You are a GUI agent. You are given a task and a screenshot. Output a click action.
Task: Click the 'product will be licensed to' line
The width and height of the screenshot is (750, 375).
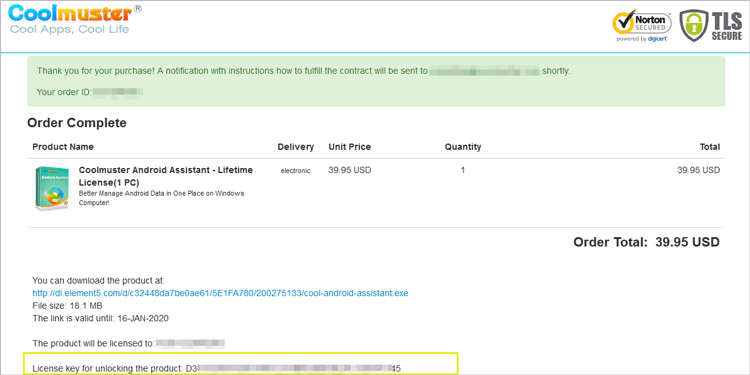point(128,343)
